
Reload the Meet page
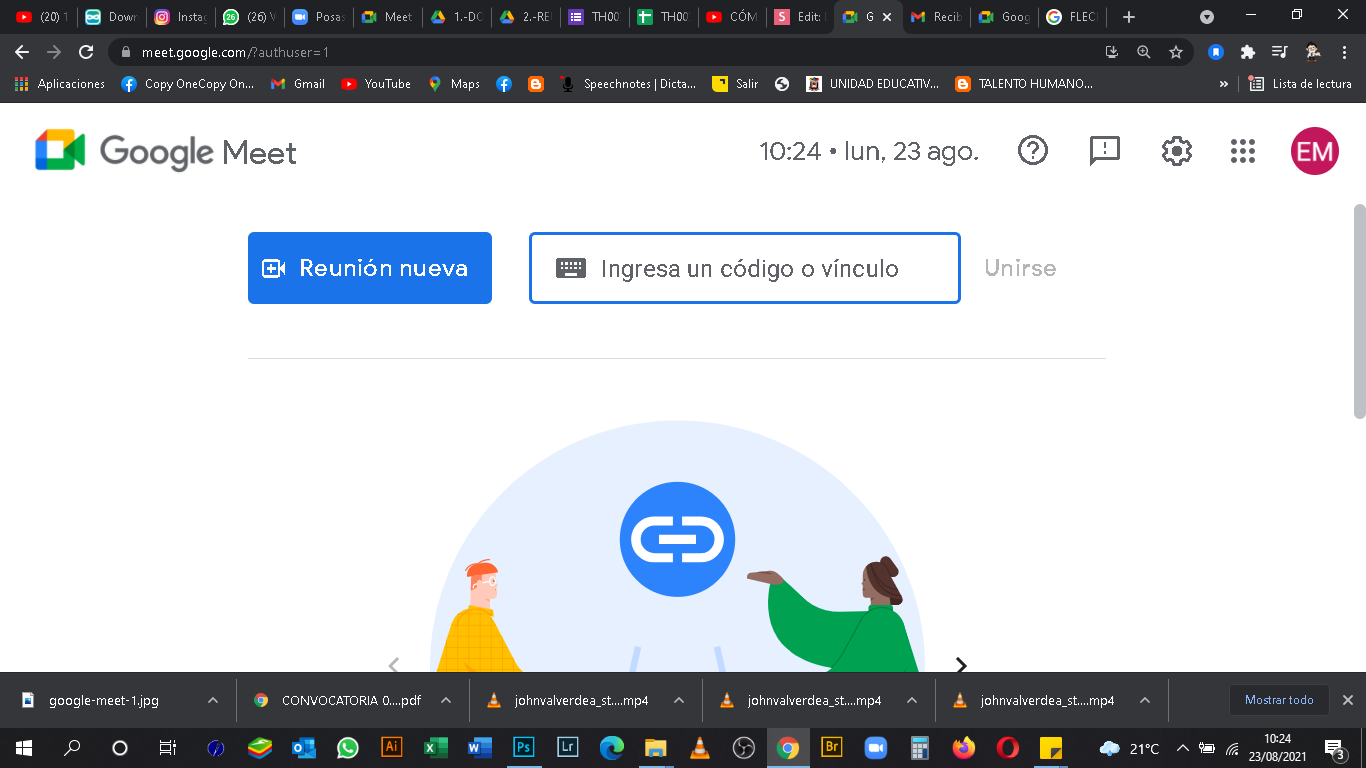(x=86, y=52)
